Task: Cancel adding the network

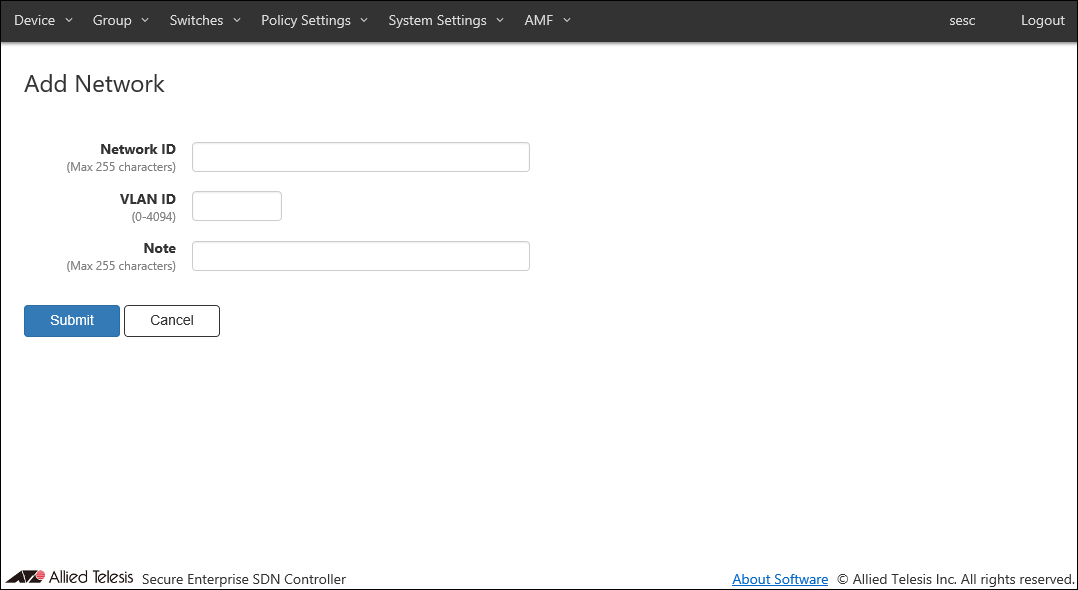Action: pos(172,321)
